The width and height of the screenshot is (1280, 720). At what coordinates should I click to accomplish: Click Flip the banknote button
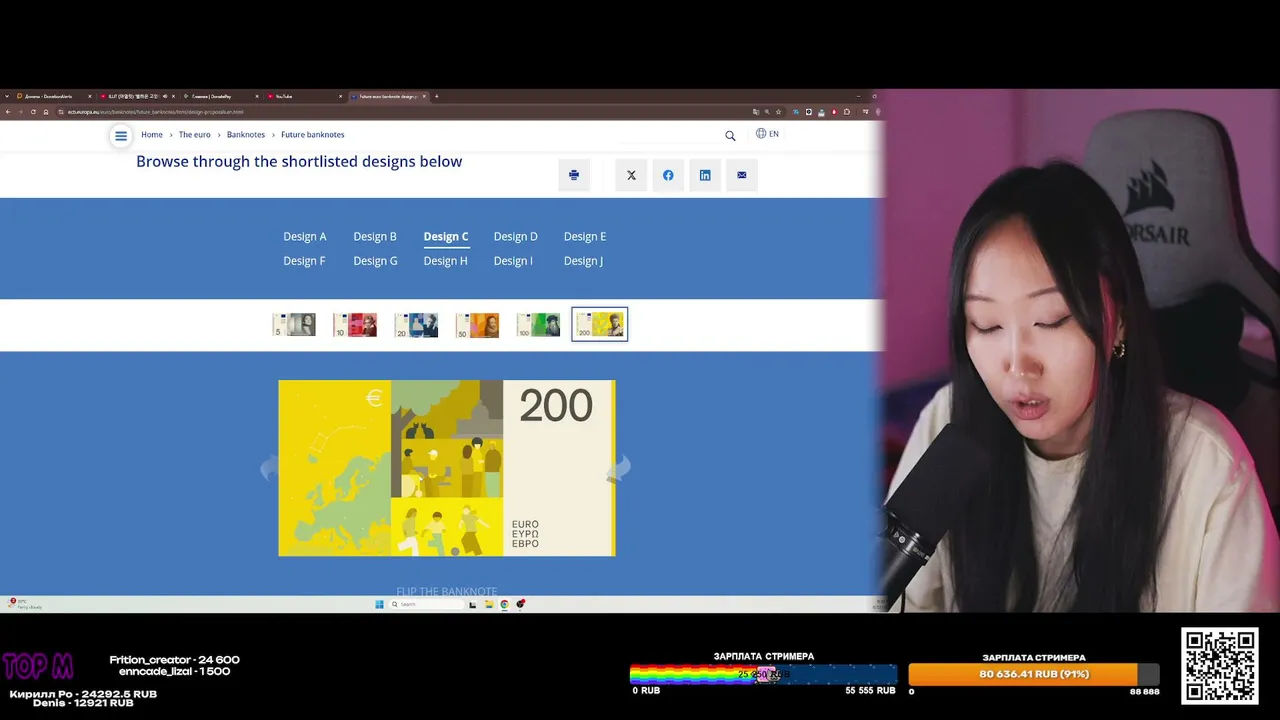(x=447, y=591)
